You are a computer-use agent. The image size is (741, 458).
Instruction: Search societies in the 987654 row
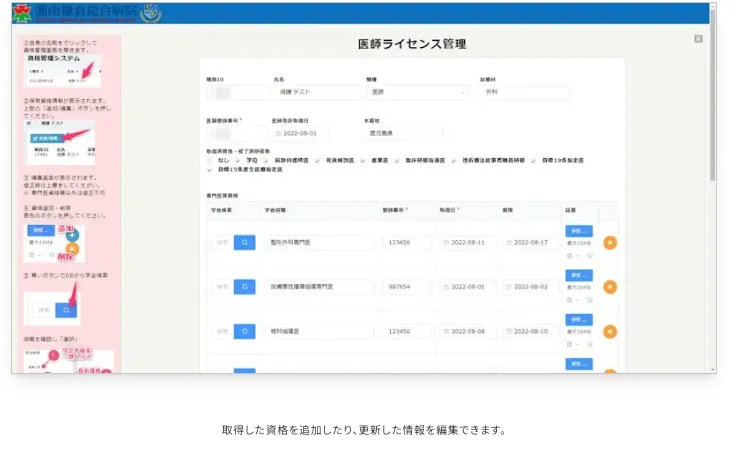[x=244, y=287]
